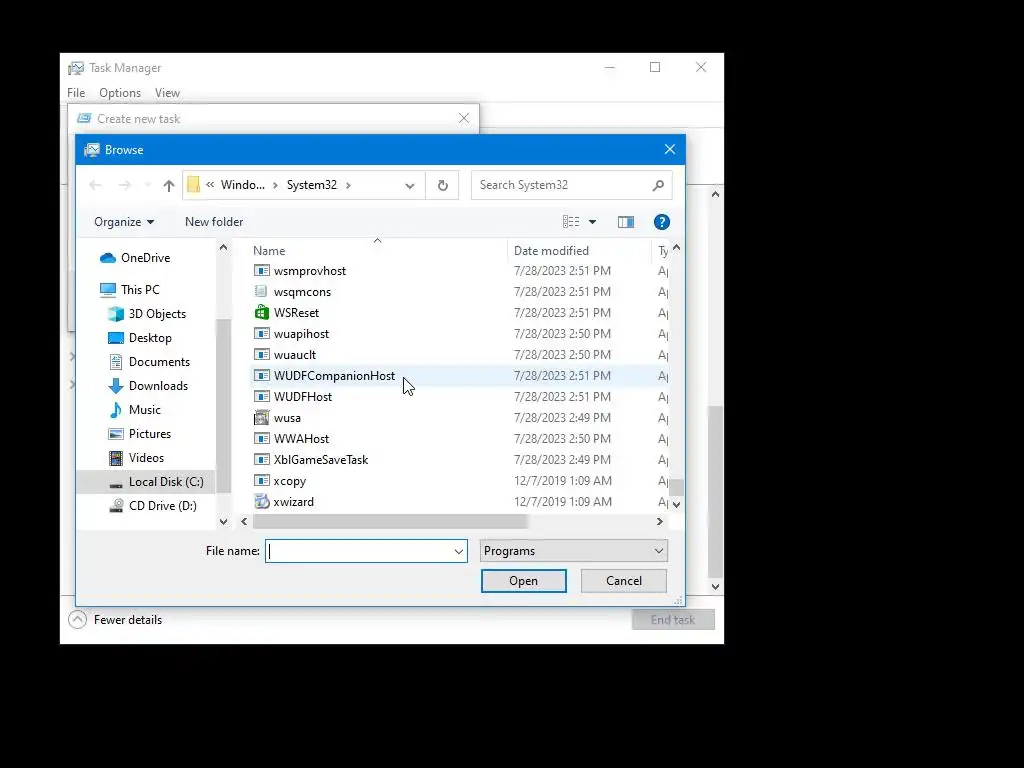Click the horizontal scrollbar thumb in file list
This screenshot has height=768, width=1024.
(x=390, y=521)
